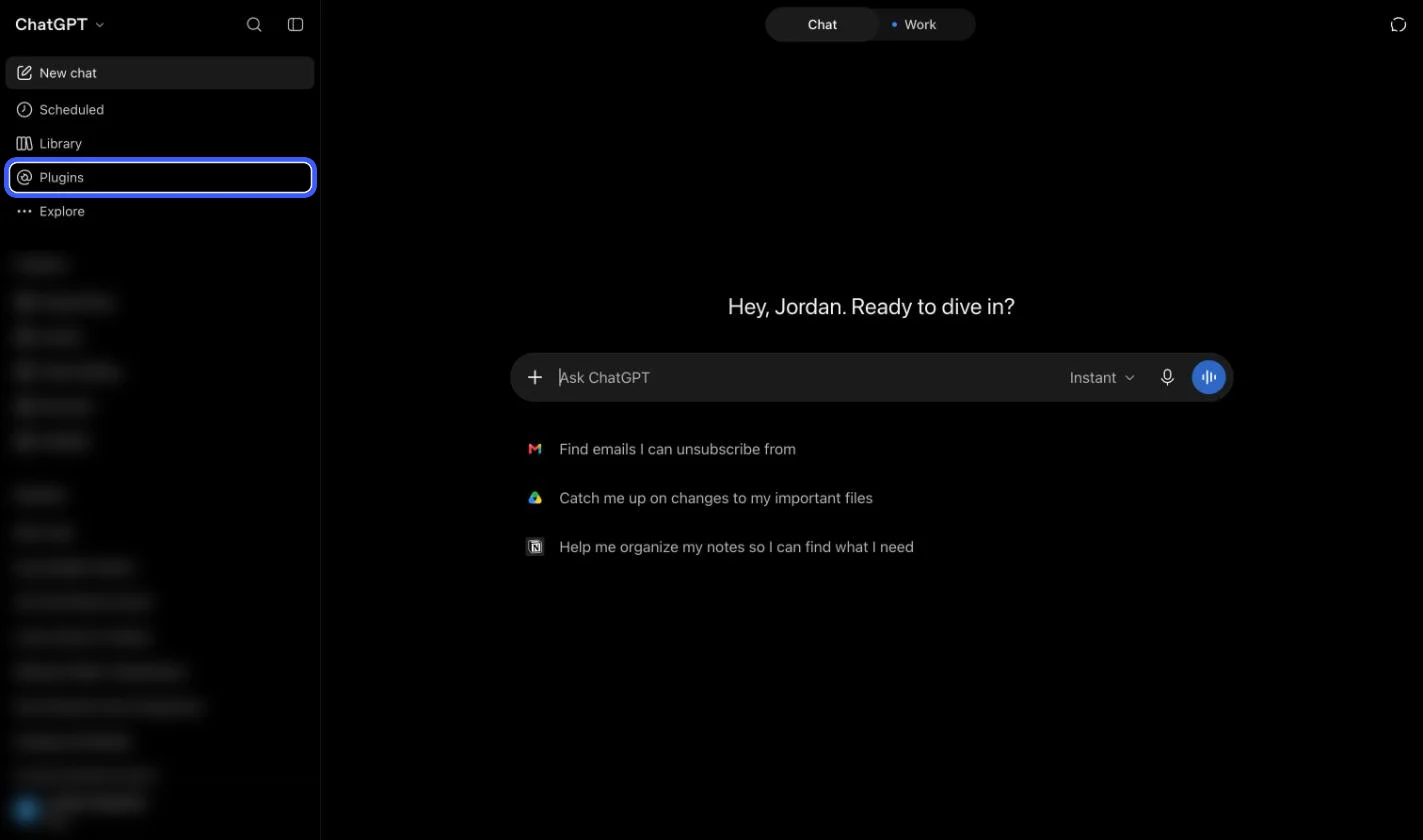Start dictation with the microphone icon

point(1167,377)
